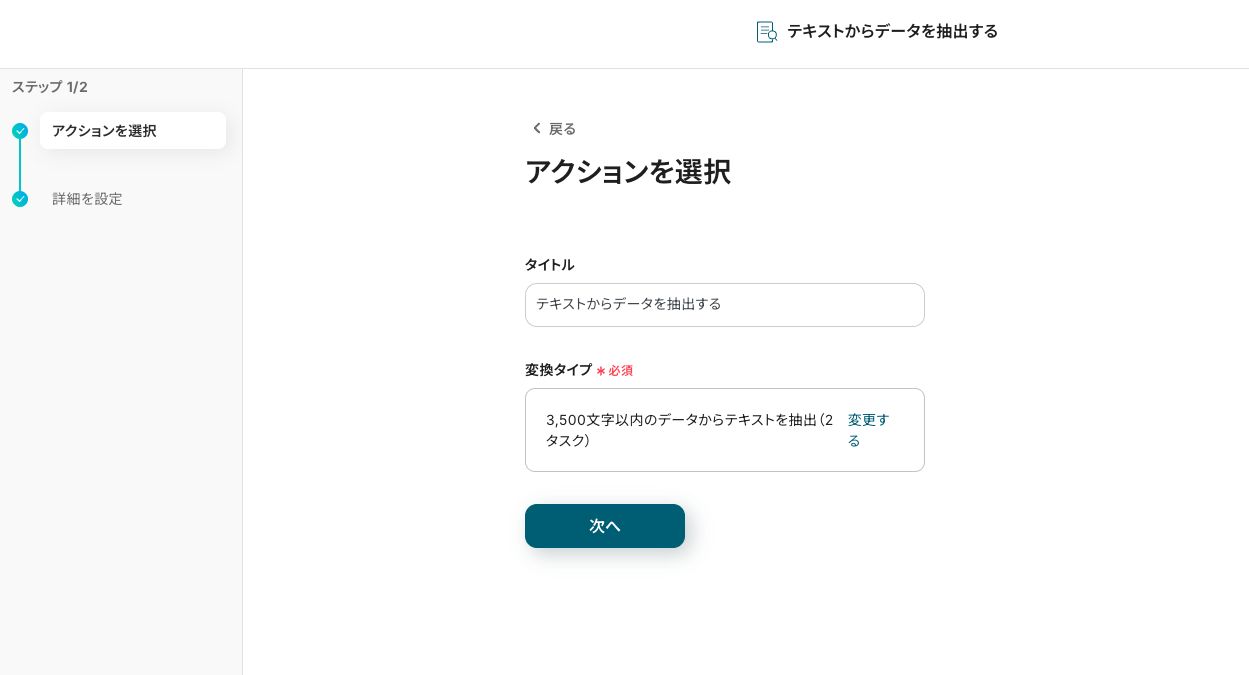Click the red required asterisk icon
This screenshot has height=675, width=1249.
(x=601, y=371)
